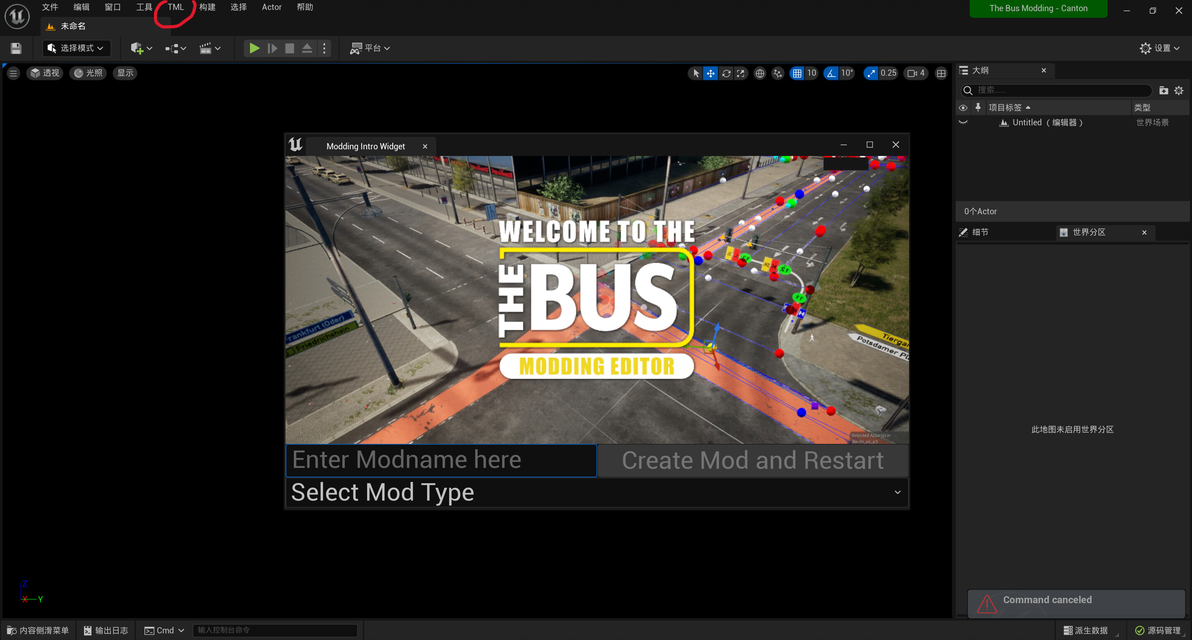
Task: Open the 窗口 Window menu
Action: [113, 7]
